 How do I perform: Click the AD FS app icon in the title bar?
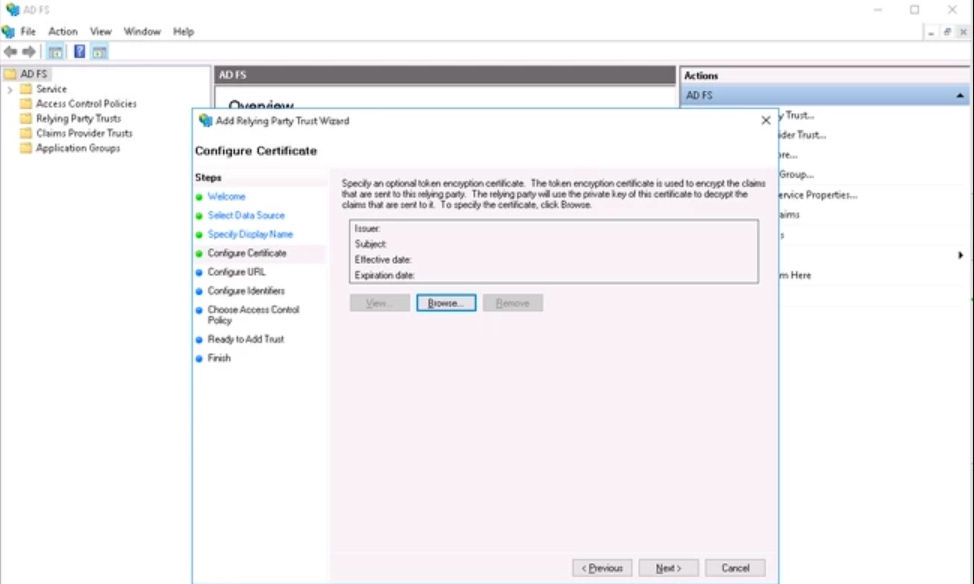point(12,9)
